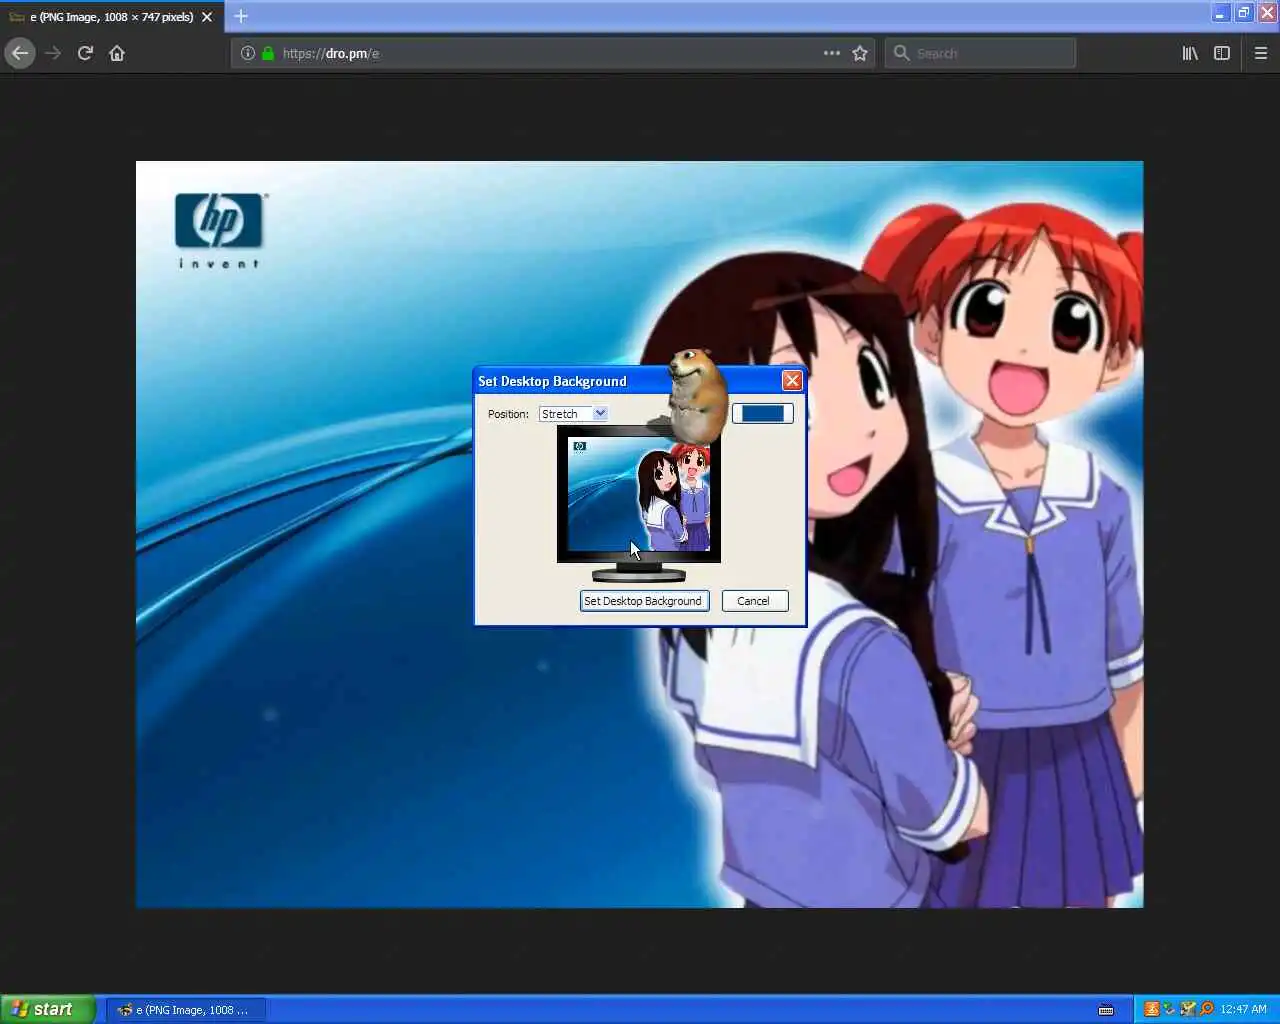Reload the current page
The image size is (1280, 1024).
pyautogui.click(x=85, y=53)
